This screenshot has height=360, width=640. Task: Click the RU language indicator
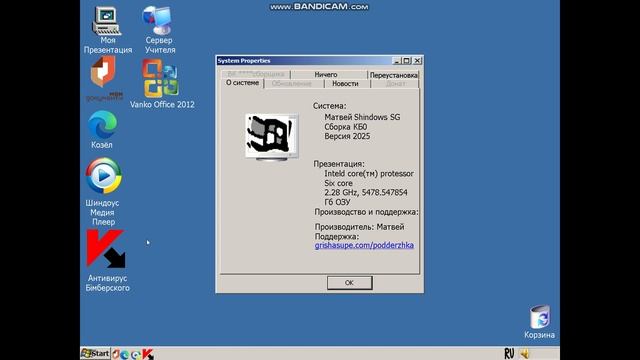pyautogui.click(x=509, y=353)
